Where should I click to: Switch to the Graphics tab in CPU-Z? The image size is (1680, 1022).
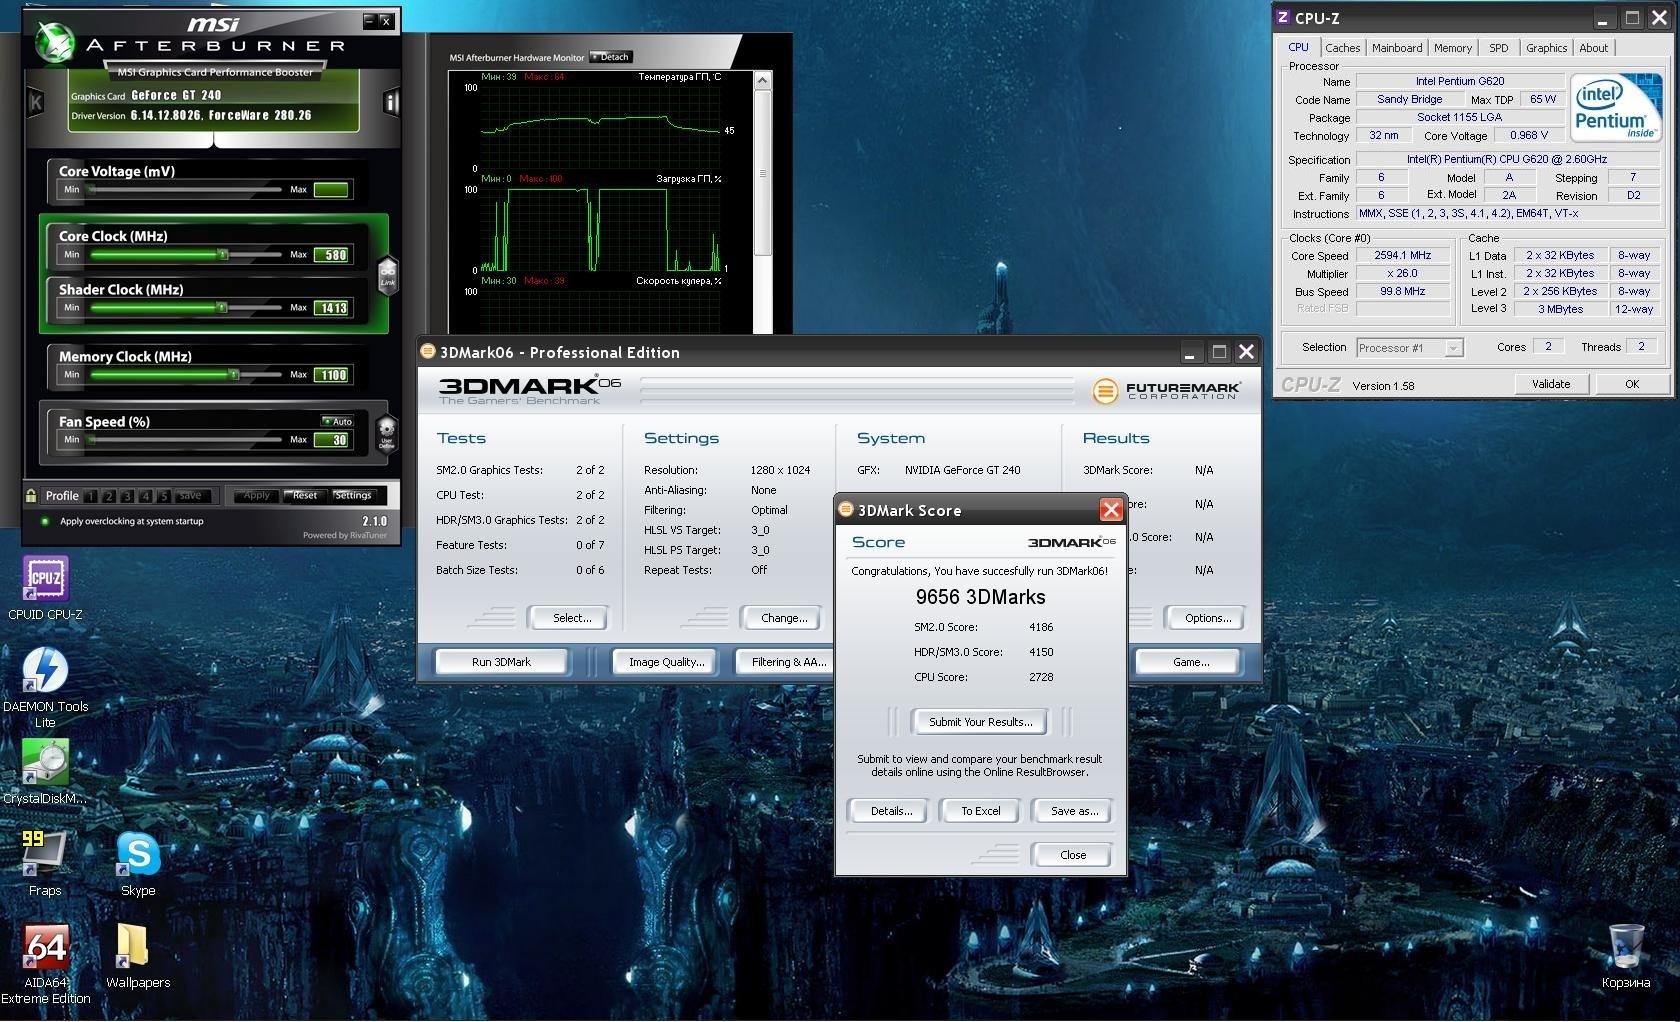point(1546,48)
